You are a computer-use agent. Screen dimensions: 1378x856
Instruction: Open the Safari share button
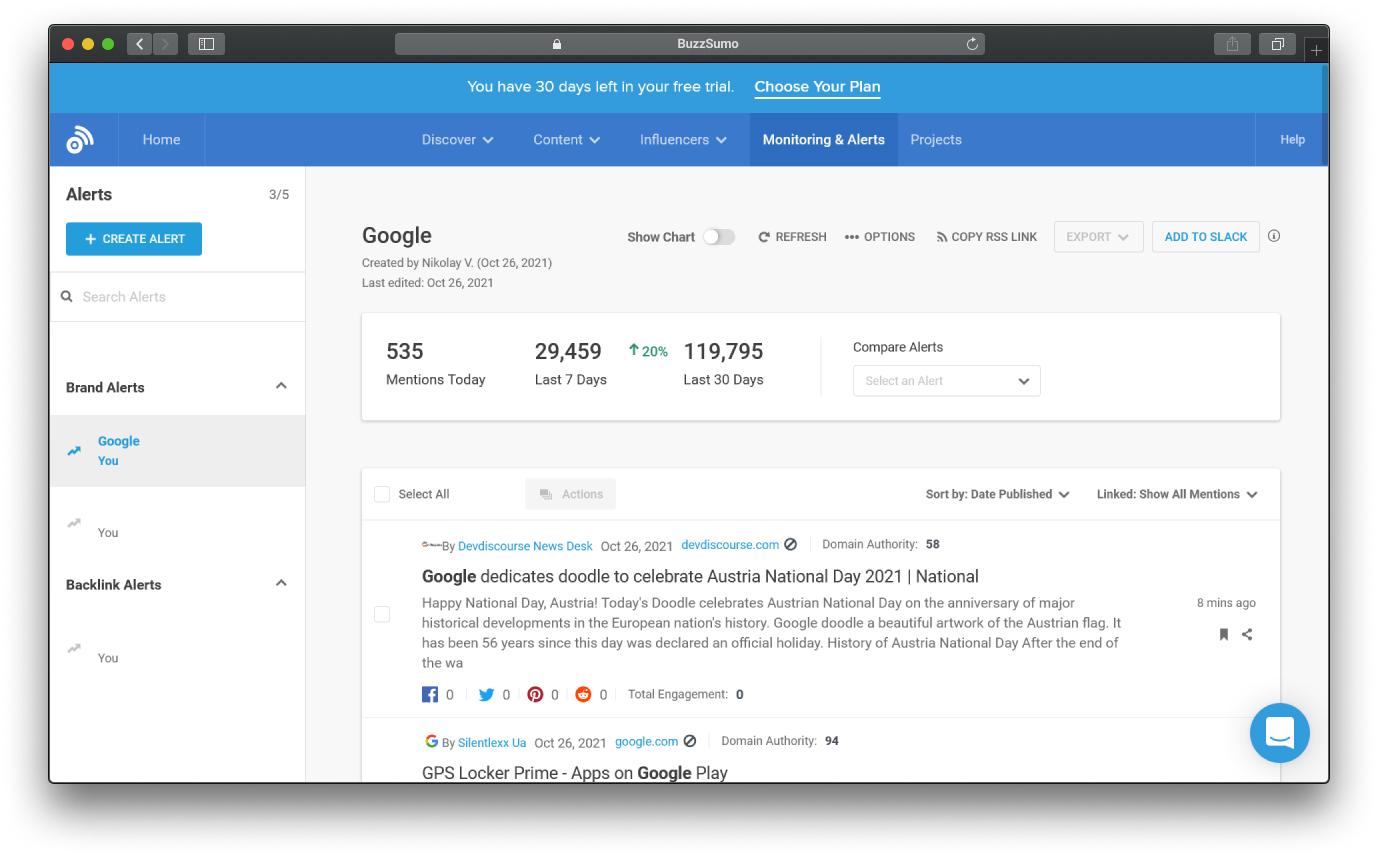[1232, 44]
